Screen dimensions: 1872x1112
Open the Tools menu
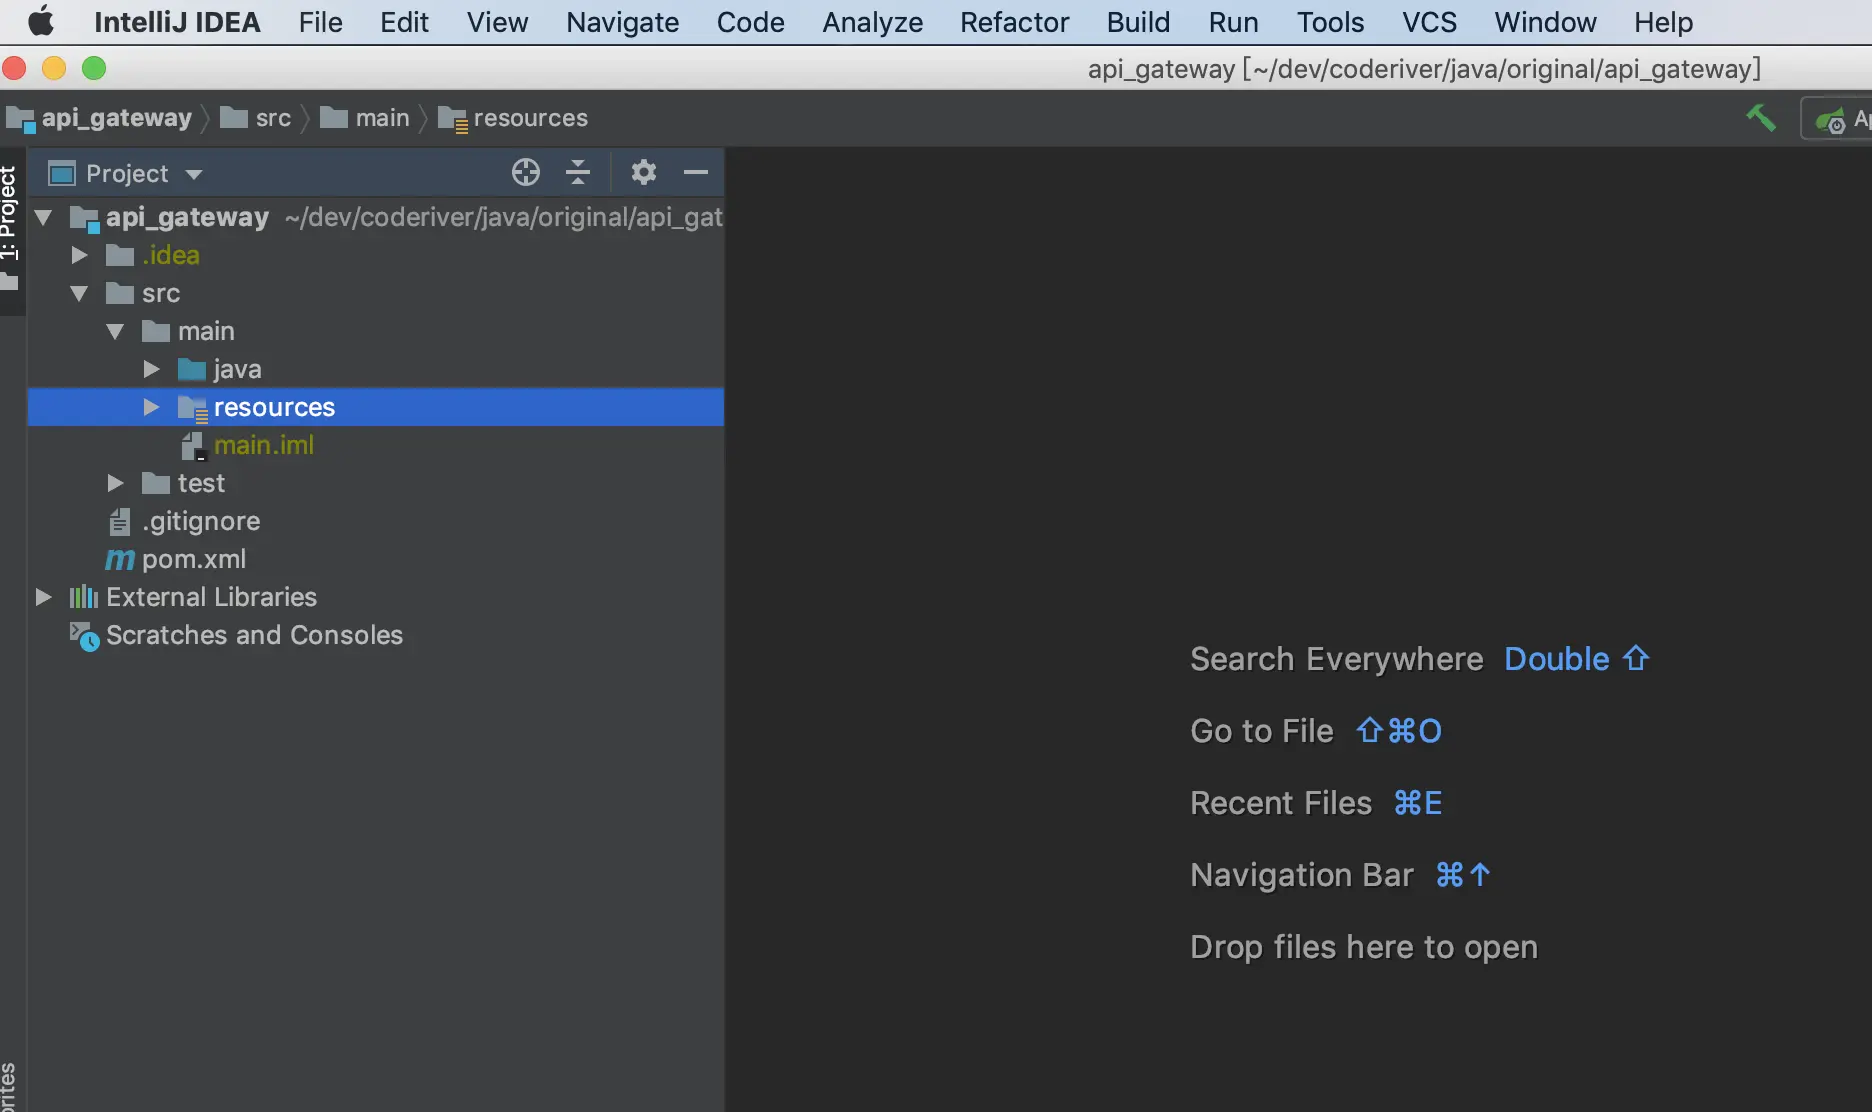[x=1330, y=21]
